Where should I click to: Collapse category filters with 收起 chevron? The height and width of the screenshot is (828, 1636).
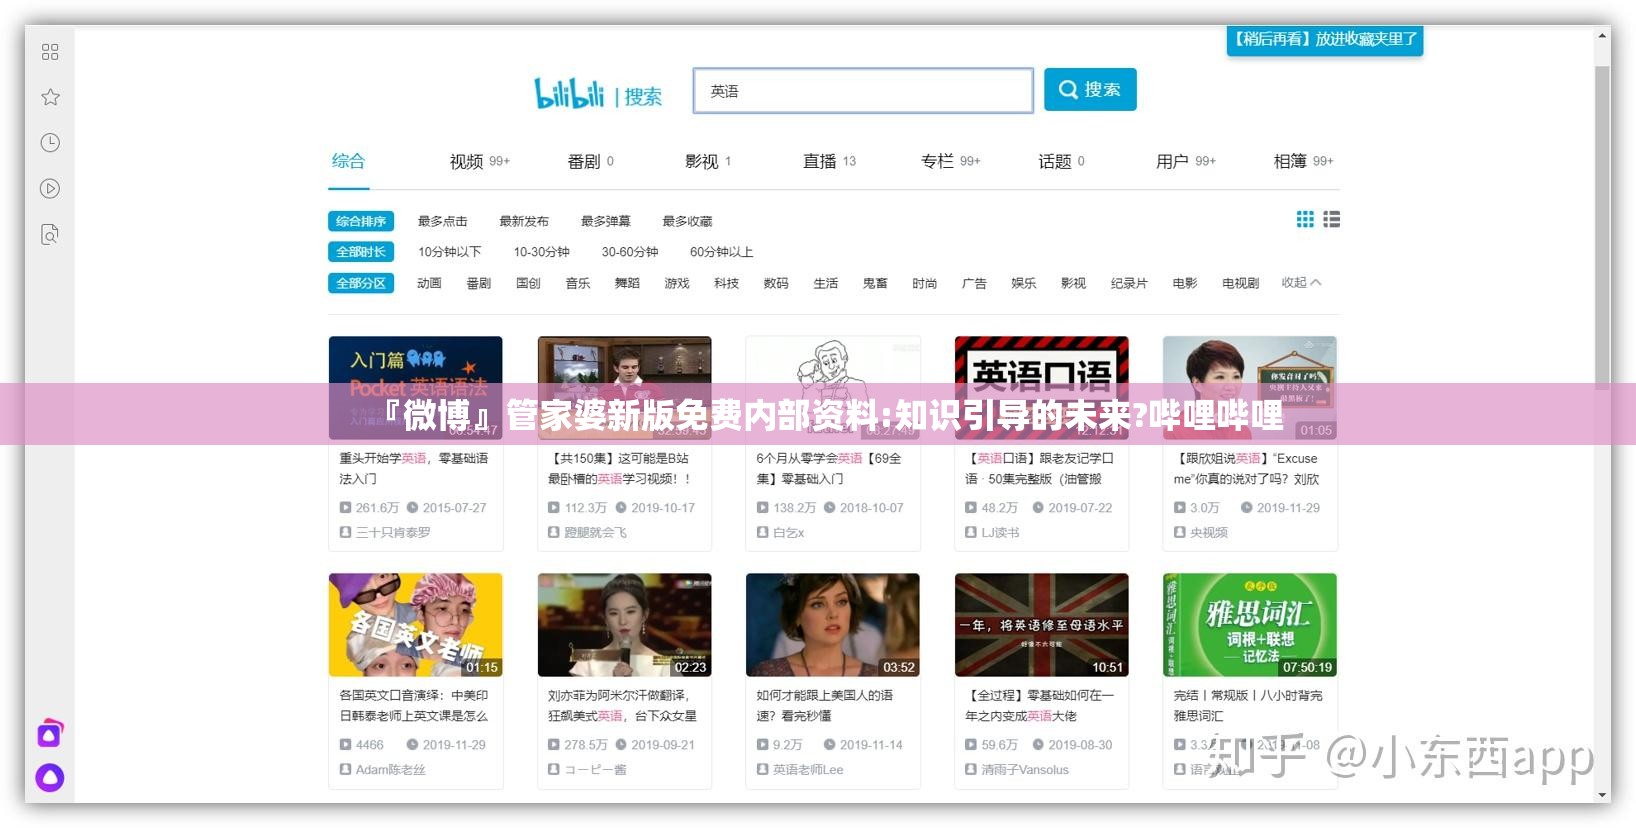click(x=1301, y=283)
